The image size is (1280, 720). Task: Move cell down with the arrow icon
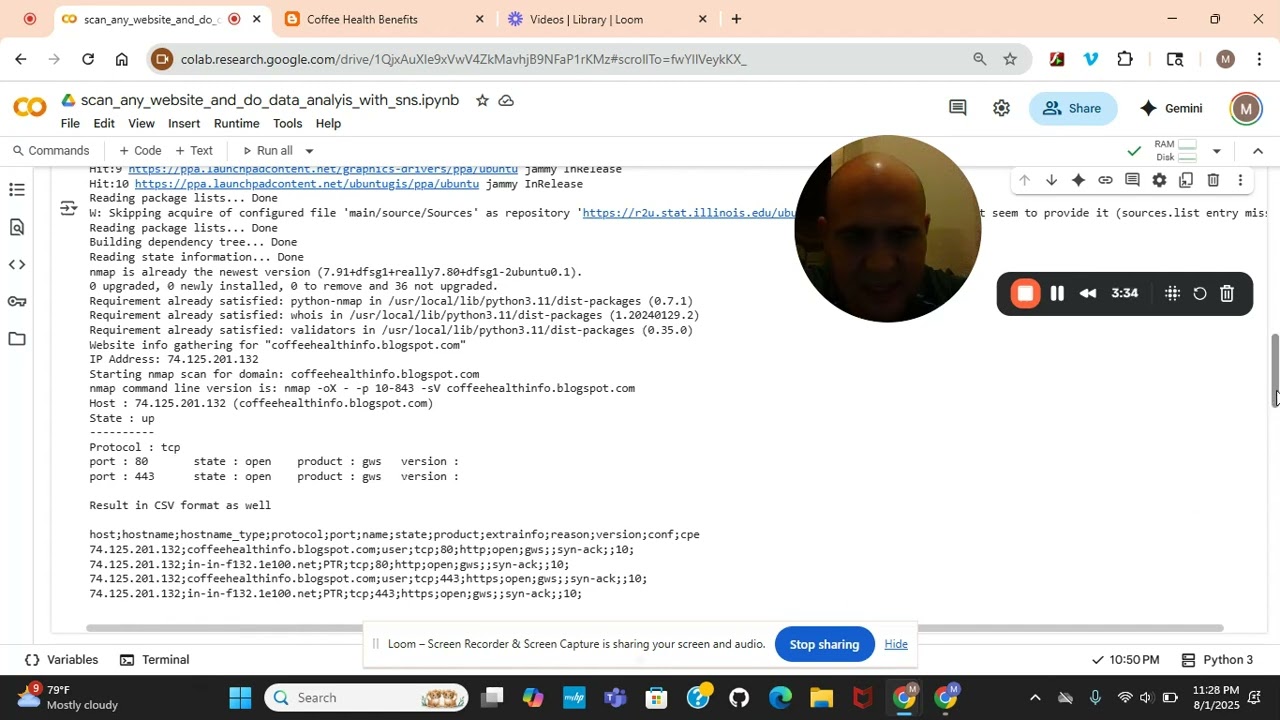click(x=1051, y=181)
